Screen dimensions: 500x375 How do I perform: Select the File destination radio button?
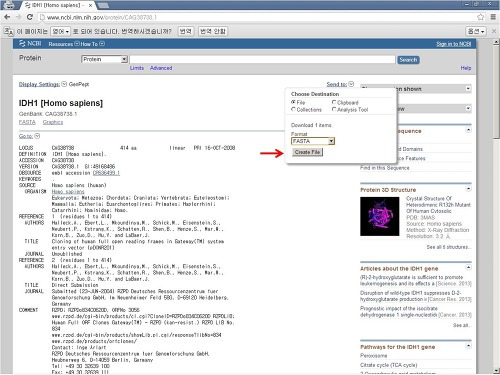293,102
